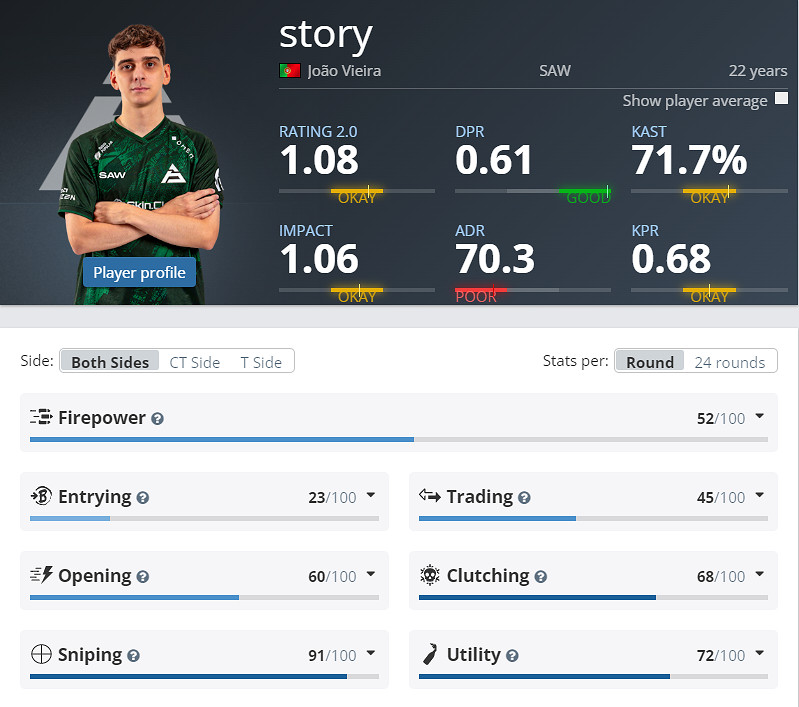Viewport: 799px width, 707px height.
Task: Click the Sniping crosshair icon
Action: (41, 655)
